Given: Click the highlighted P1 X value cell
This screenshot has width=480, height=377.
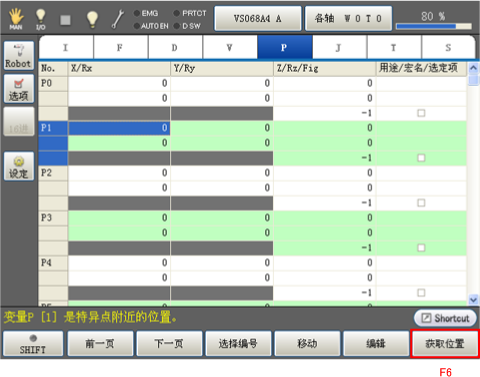Looking at the screenshot, I should point(119,128).
